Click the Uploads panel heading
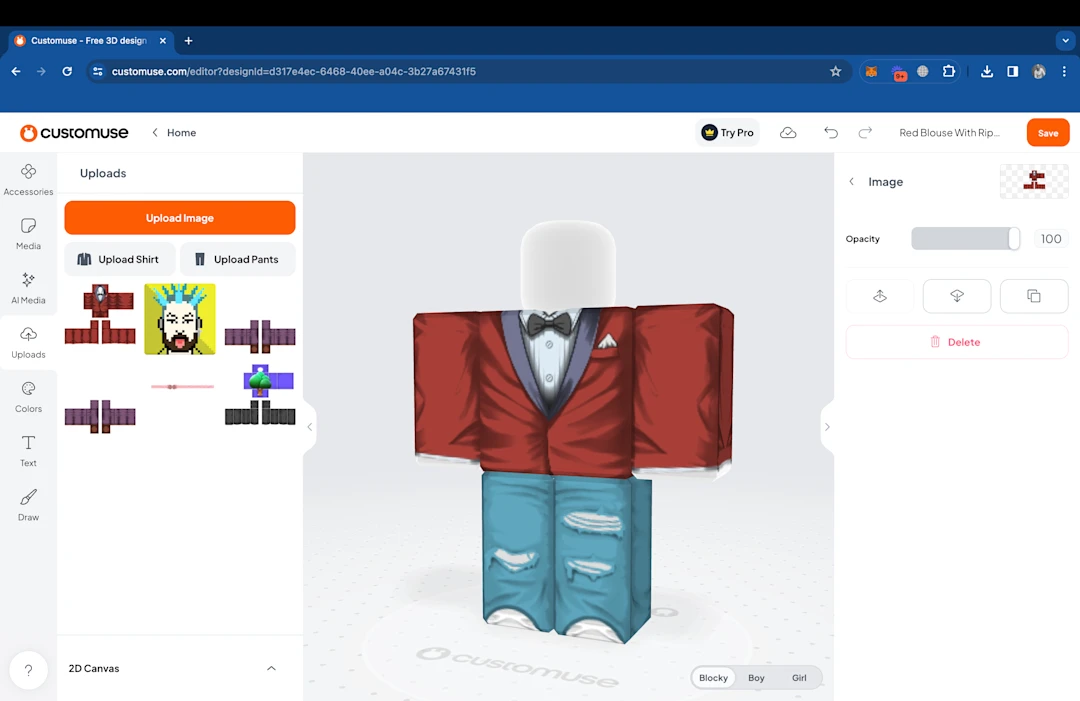The height and width of the screenshot is (701, 1080). click(103, 174)
